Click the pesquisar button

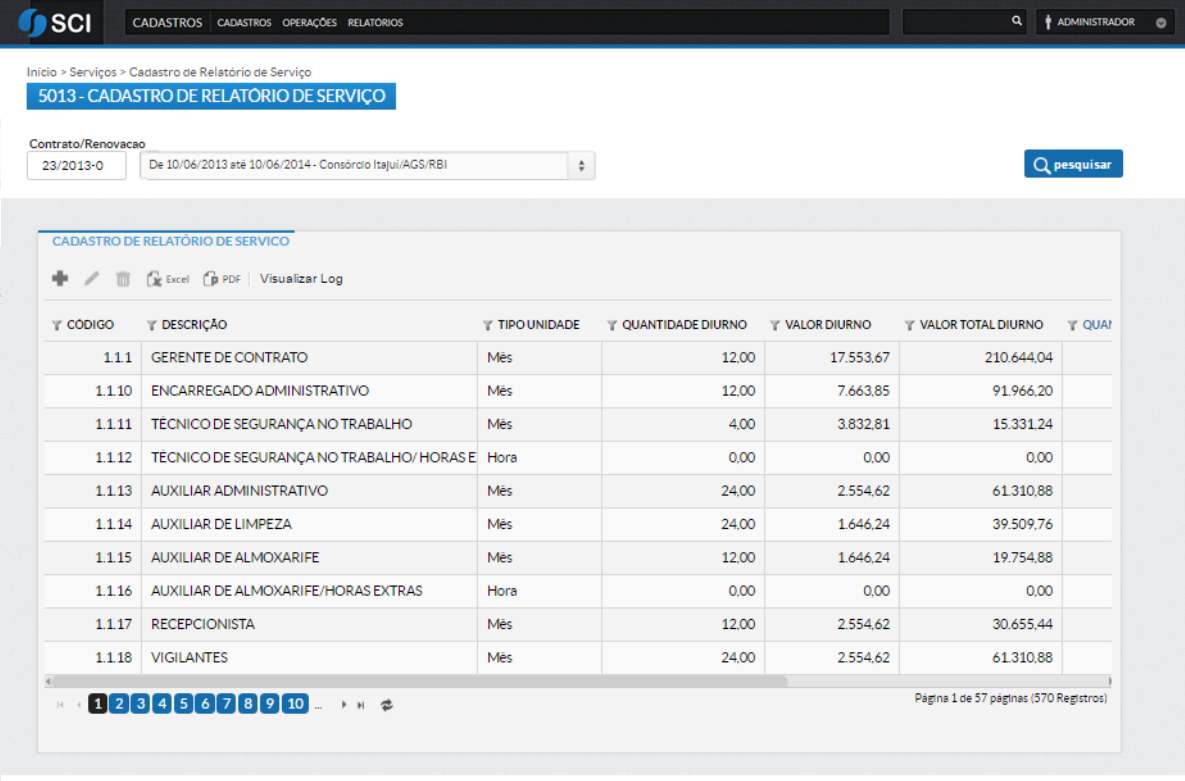click(1072, 163)
